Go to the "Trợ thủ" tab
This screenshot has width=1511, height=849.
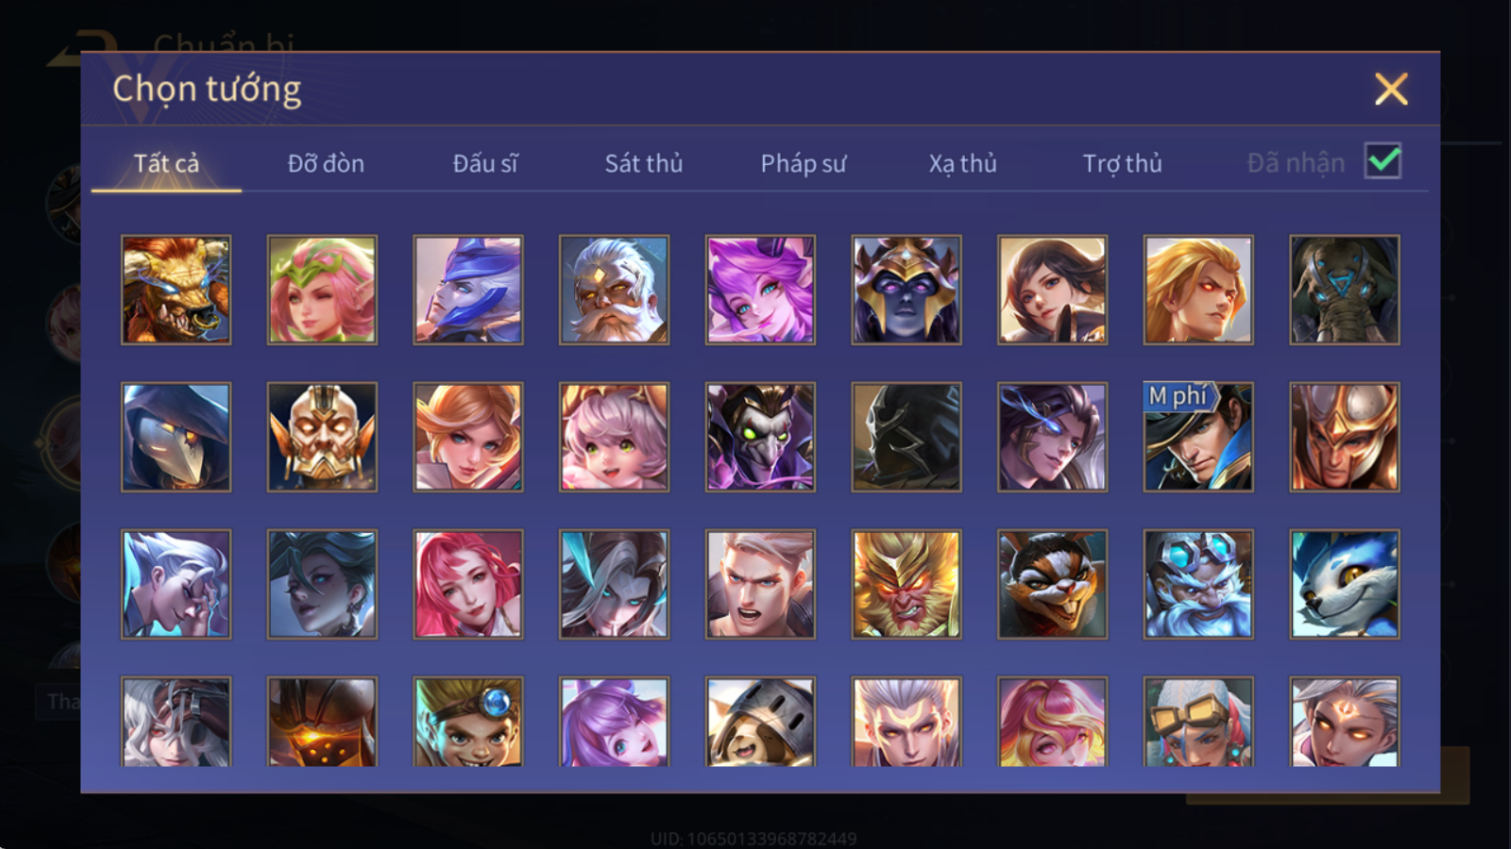(1122, 163)
